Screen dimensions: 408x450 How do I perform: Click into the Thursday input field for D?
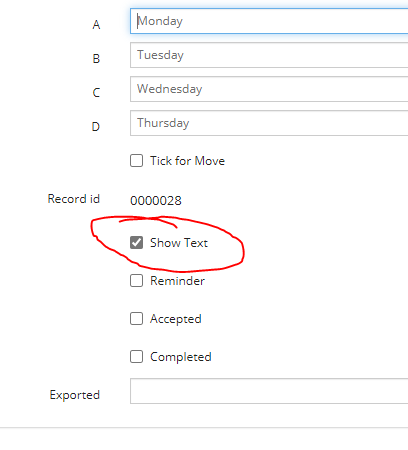[269, 123]
